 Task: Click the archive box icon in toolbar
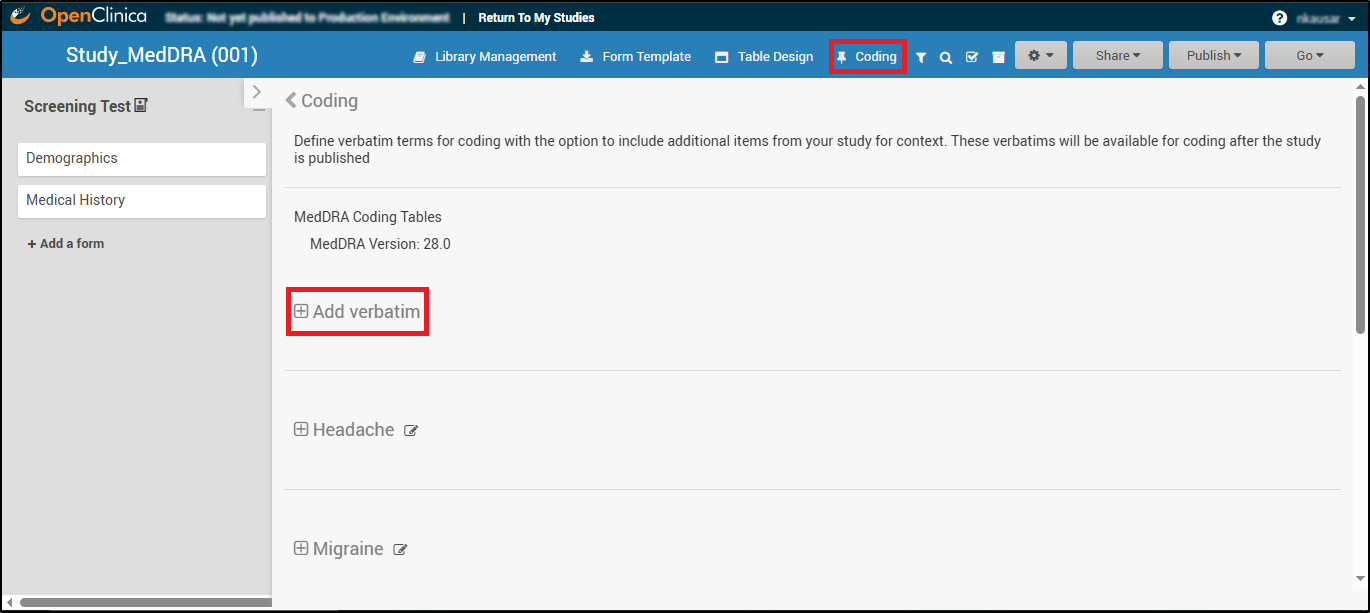(x=998, y=58)
